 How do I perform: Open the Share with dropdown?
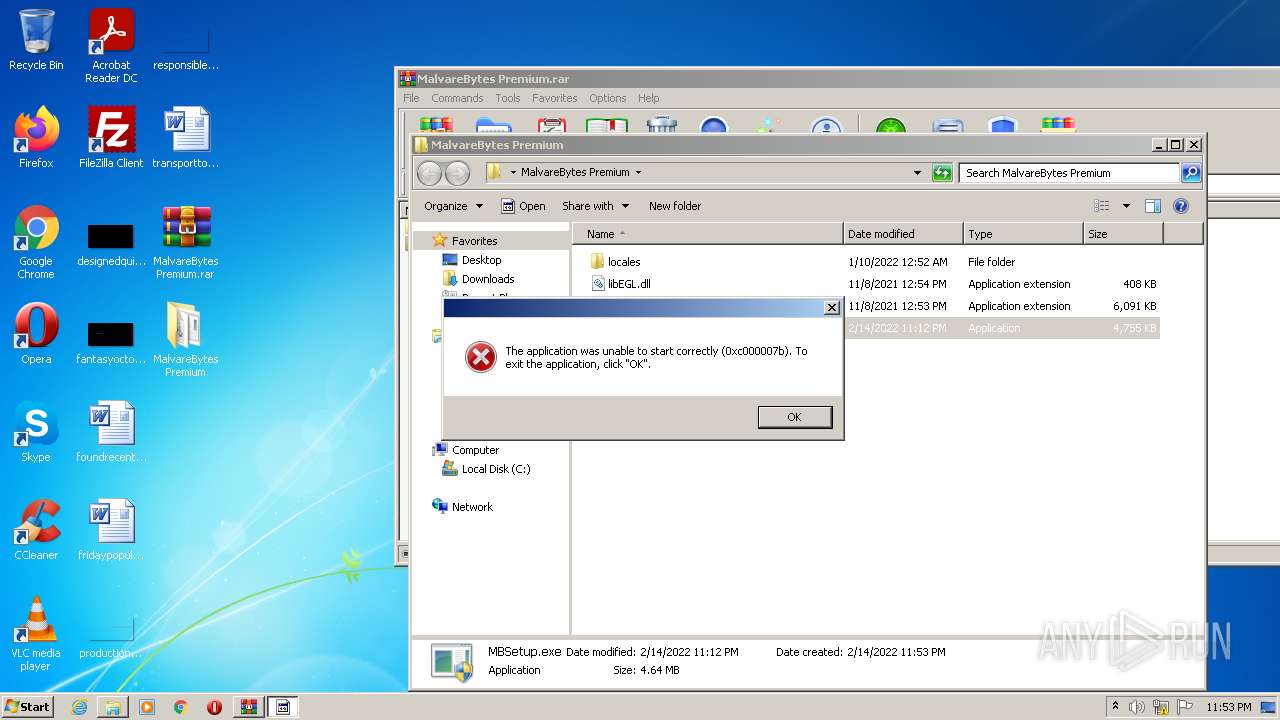tap(596, 206)
